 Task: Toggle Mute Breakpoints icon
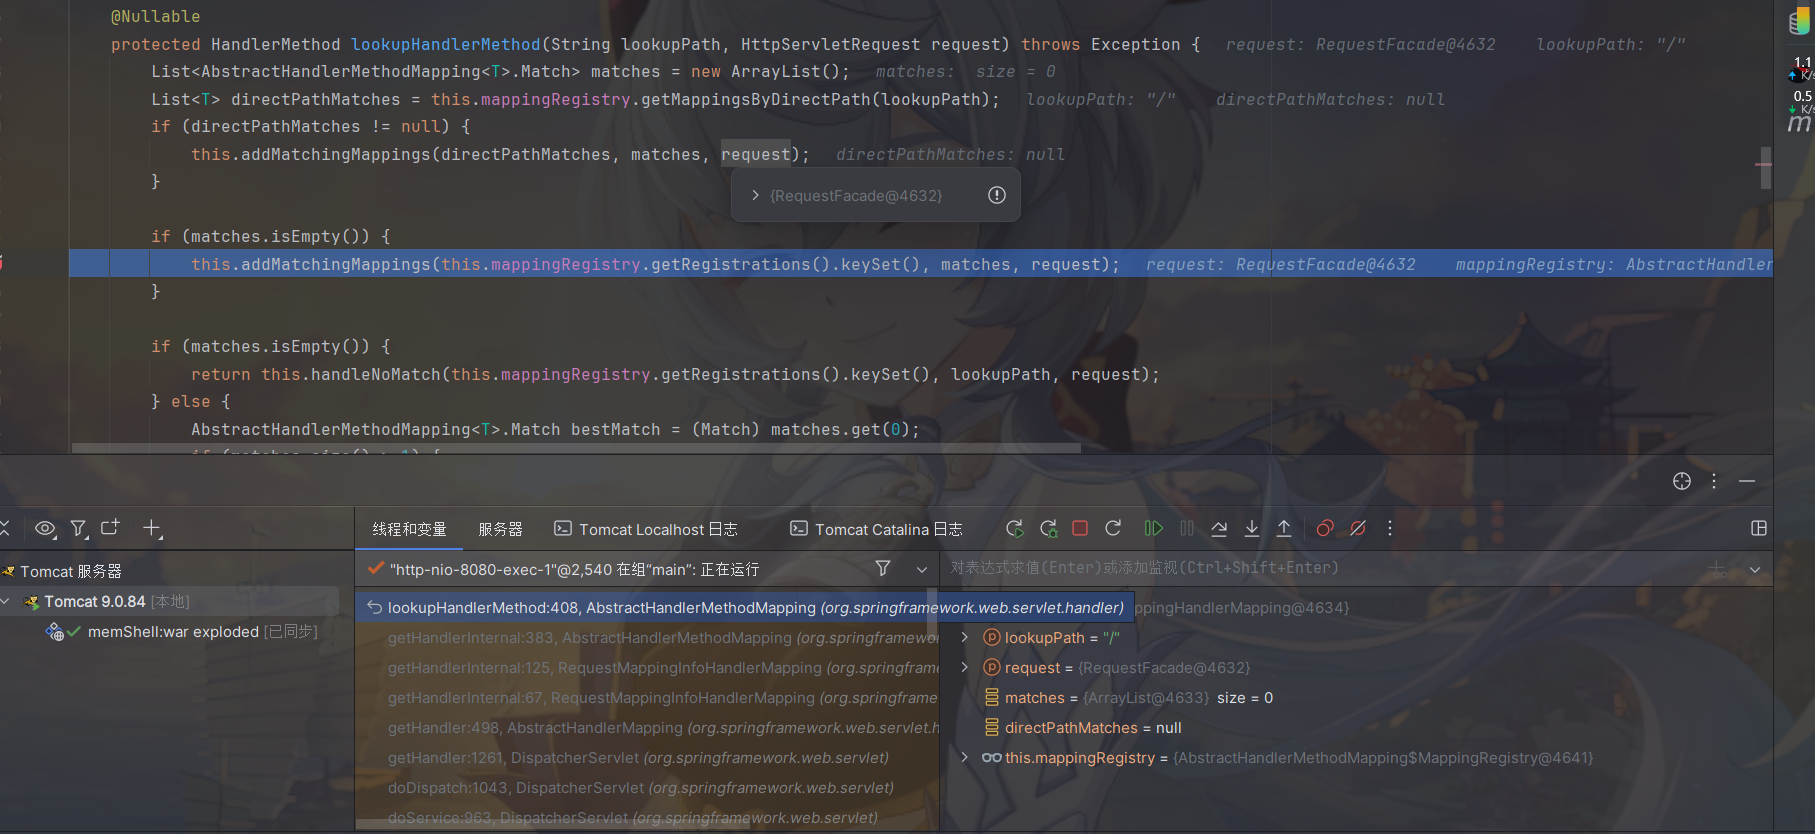pyautogui.click(x=1358, y=528)
